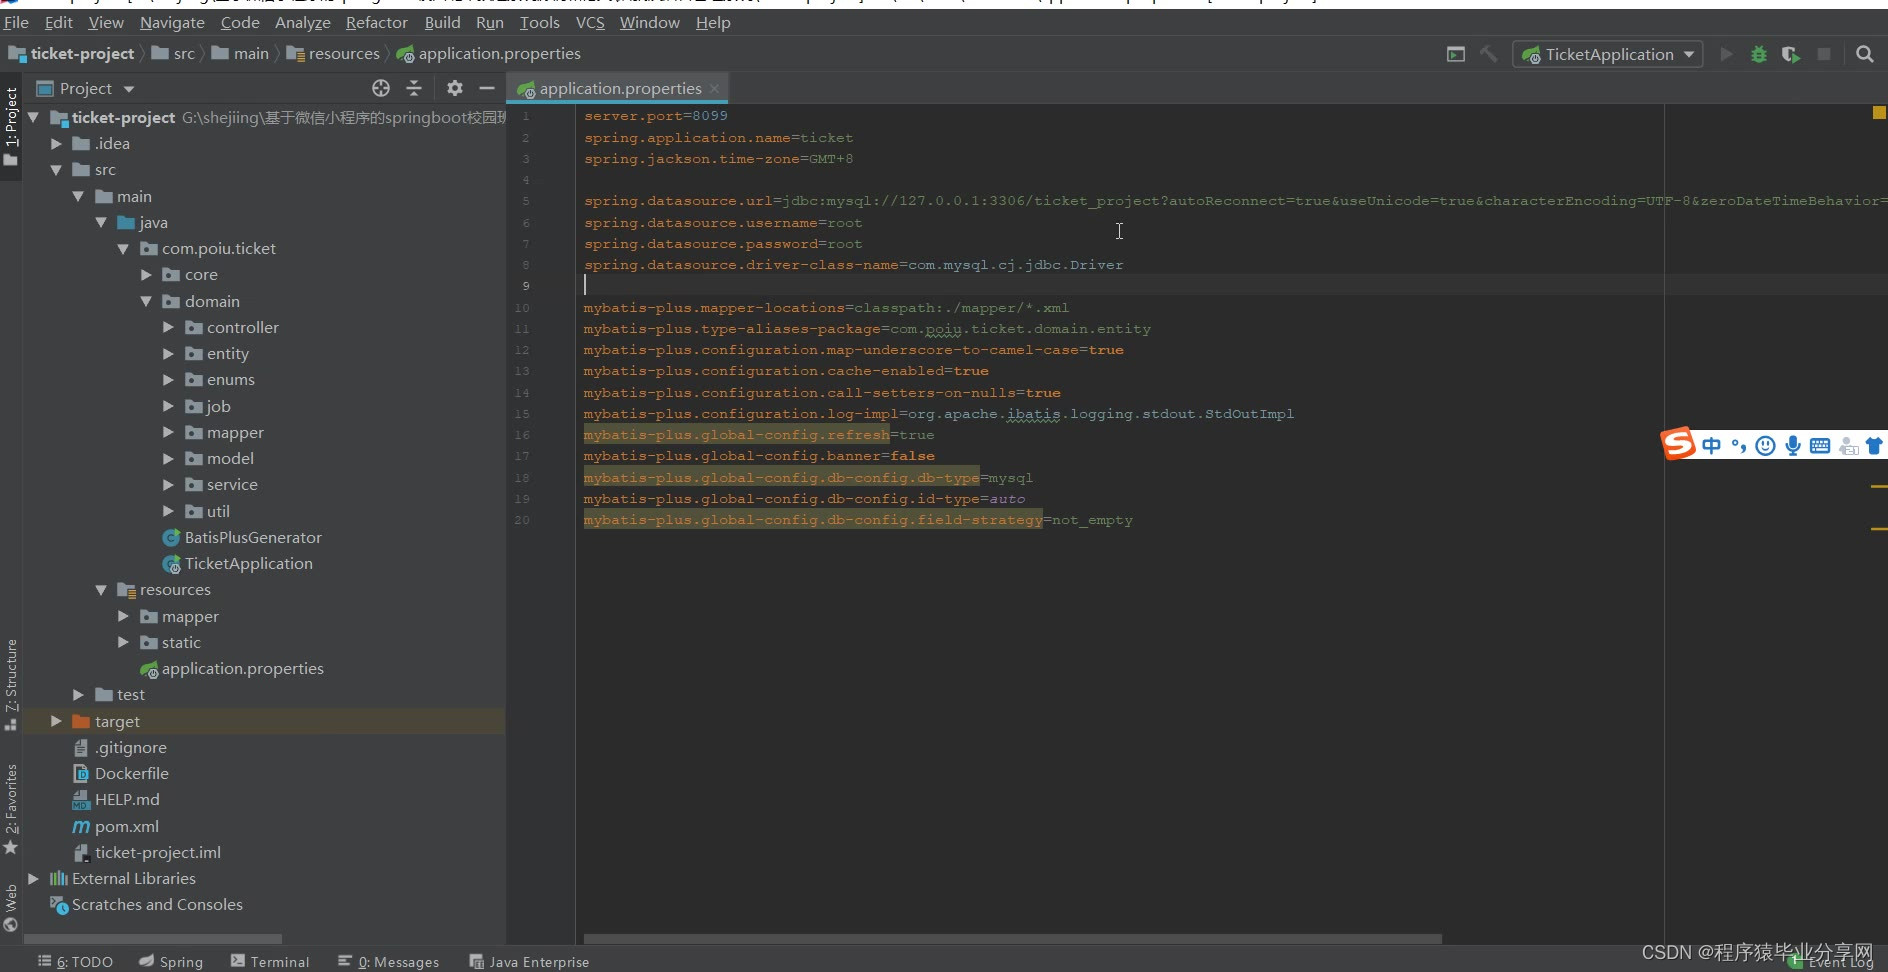This screenshot has width=1888, height=972.
Task: Start debugging with the bug icon
Action: (1759, 54)
